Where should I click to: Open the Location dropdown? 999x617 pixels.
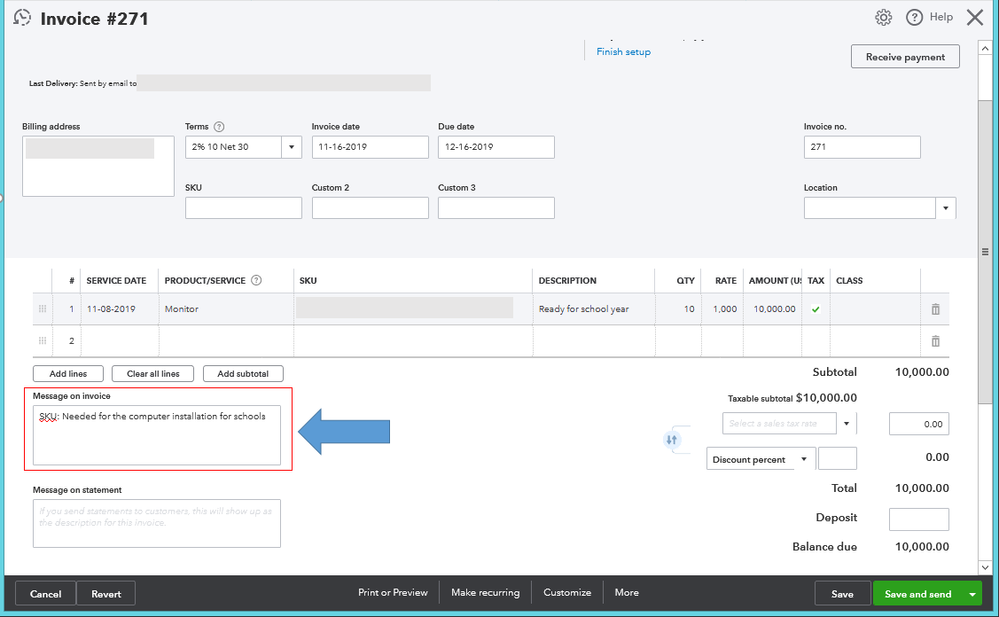tap(945, 208)
